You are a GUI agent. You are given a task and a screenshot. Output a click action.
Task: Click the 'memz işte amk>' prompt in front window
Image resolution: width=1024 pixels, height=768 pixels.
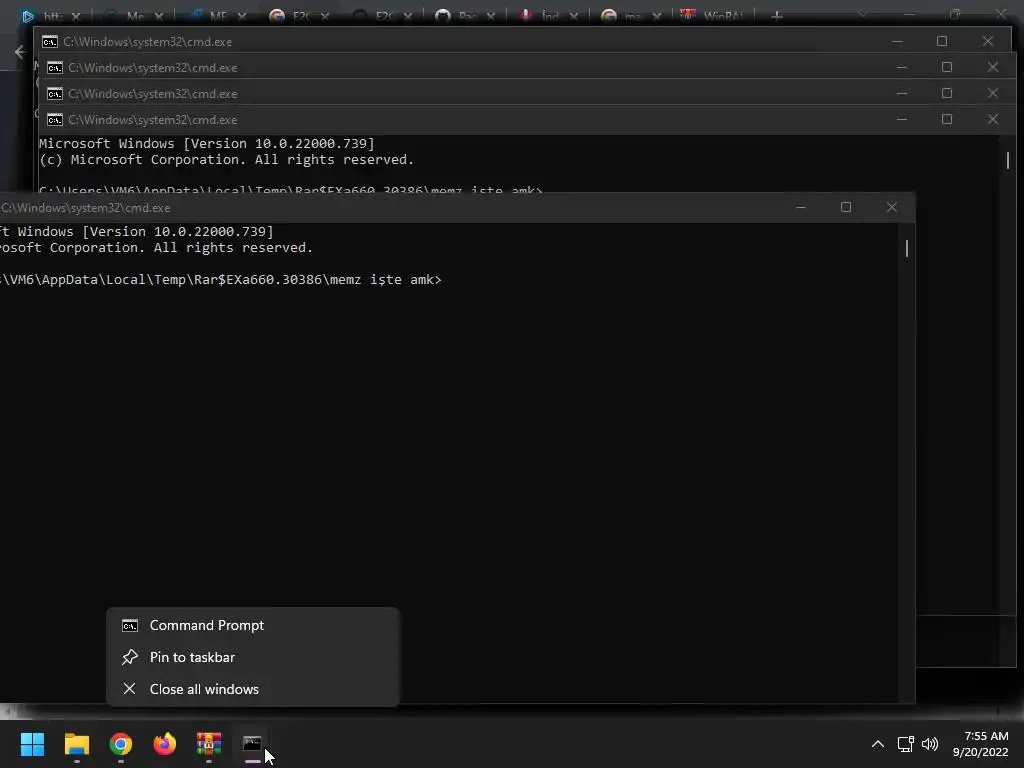tap(385, 280)
